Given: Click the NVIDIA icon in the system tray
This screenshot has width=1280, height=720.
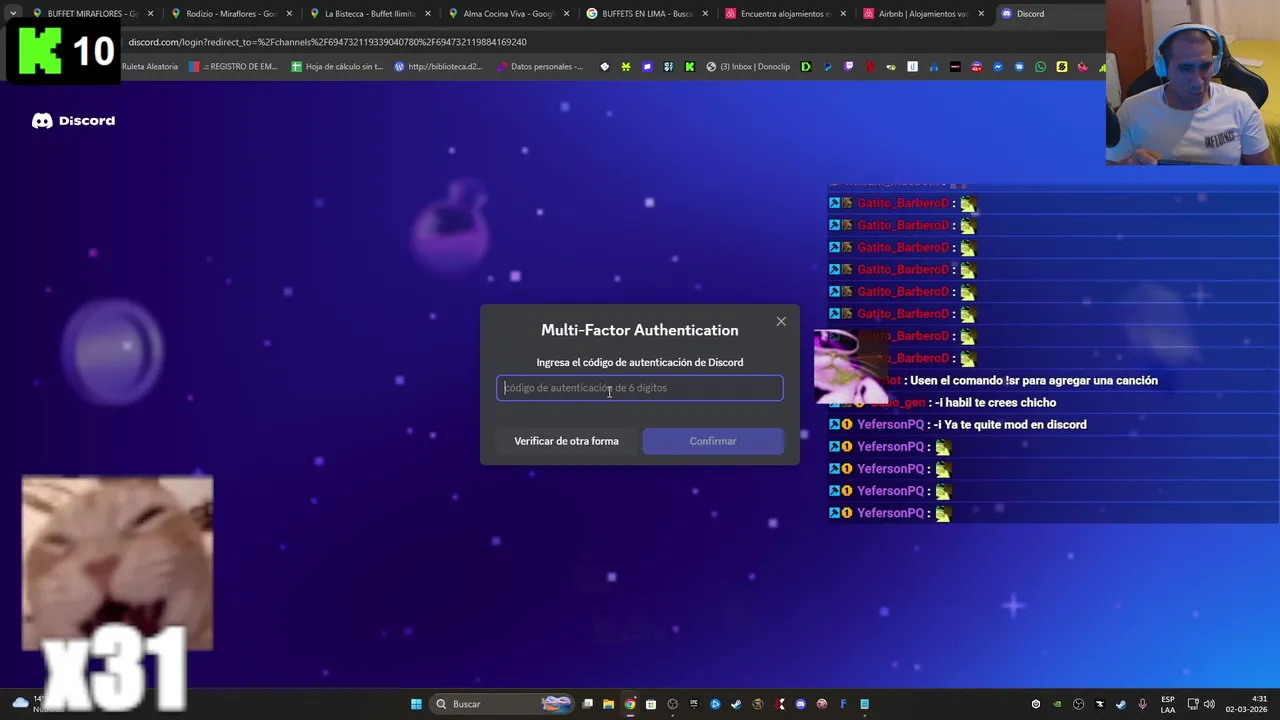Looking at the screenshot, I should click(x=1057, y=704).
